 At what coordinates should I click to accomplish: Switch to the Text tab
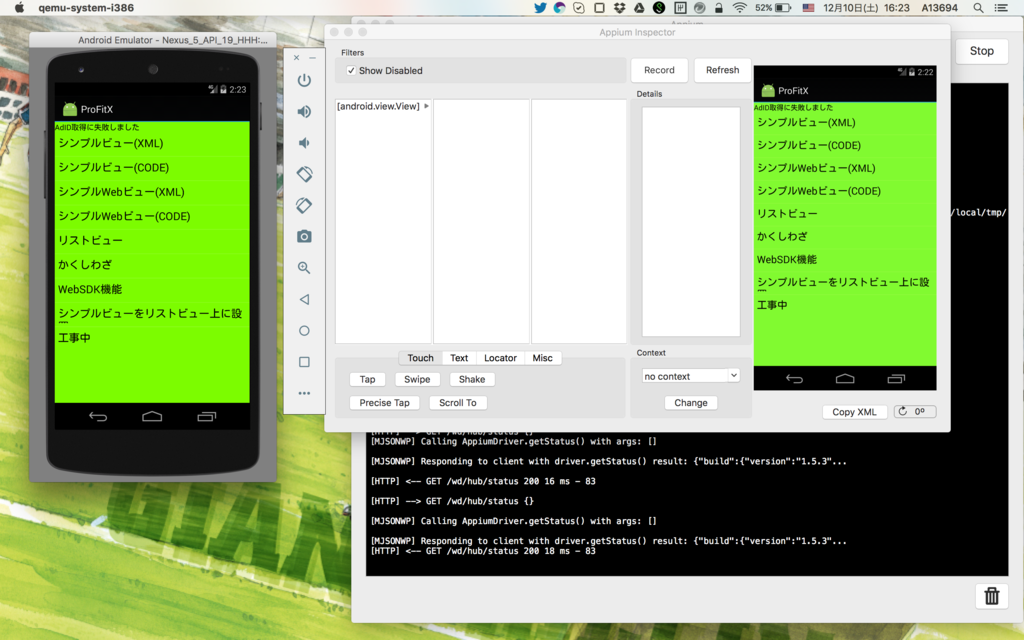pos(459,358)
